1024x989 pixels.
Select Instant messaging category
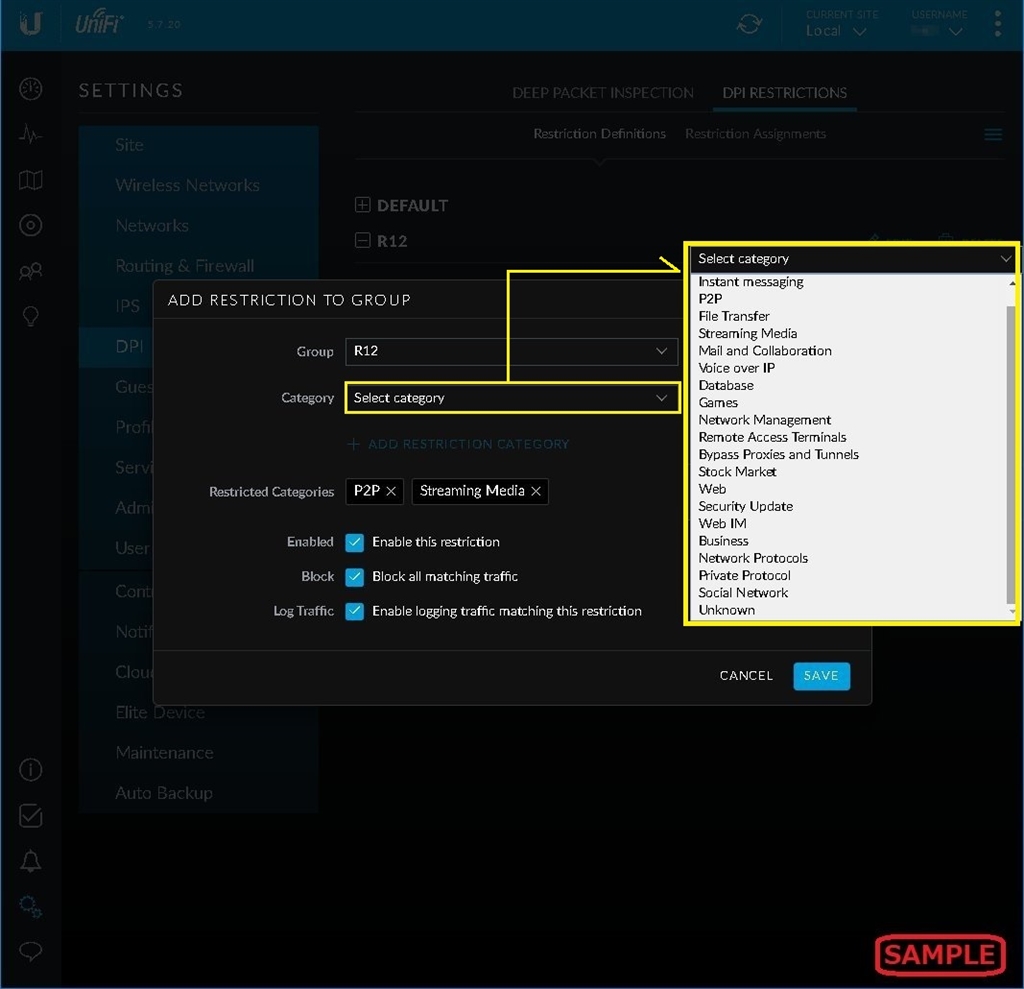click(x=751, y=282)
